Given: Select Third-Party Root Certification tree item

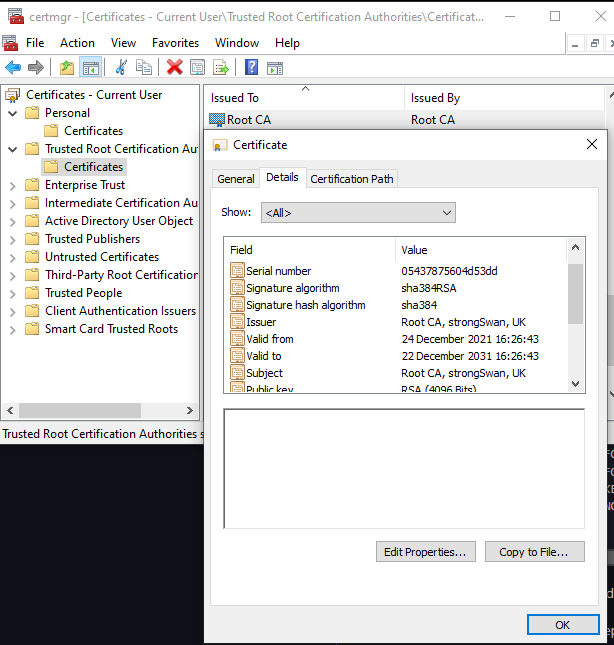Looking at the screenshot, I should [121, 275].
